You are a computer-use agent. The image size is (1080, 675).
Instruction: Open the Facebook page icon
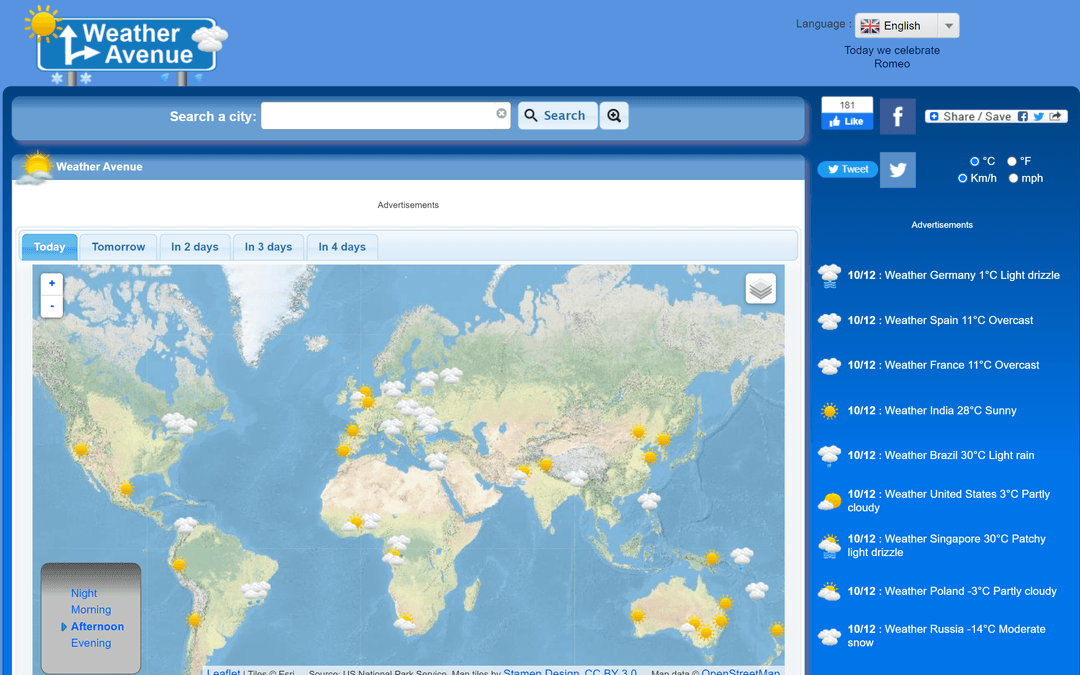(x=897, y=116)
